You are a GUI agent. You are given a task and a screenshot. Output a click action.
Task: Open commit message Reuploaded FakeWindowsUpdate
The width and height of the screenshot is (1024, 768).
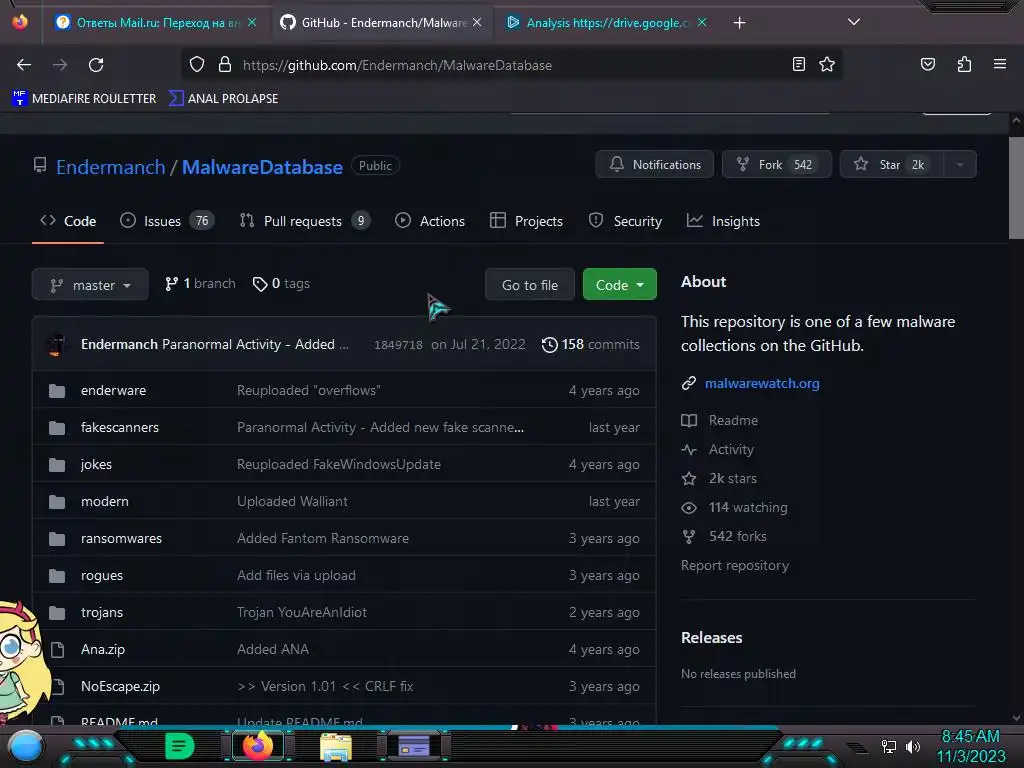click(339, 464)
